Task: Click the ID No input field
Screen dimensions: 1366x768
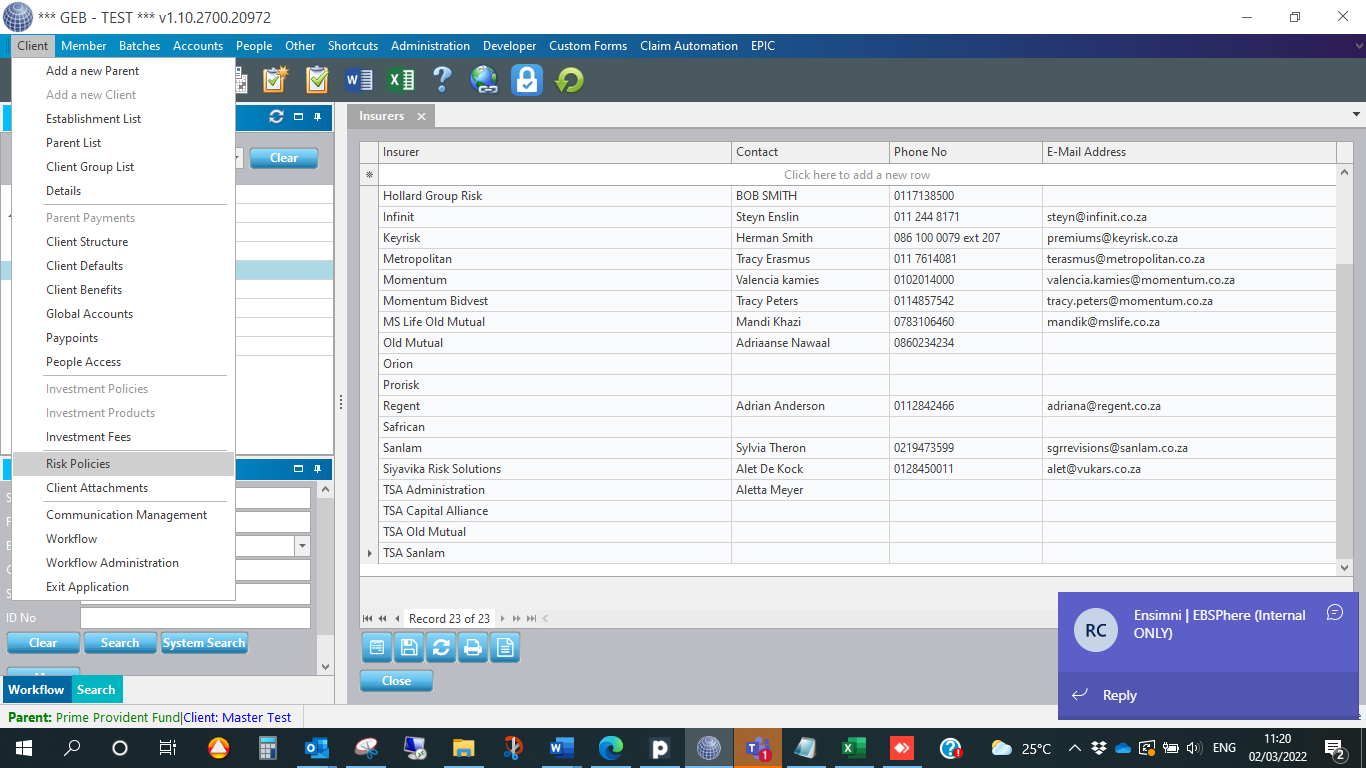Action: click(195, 618)
